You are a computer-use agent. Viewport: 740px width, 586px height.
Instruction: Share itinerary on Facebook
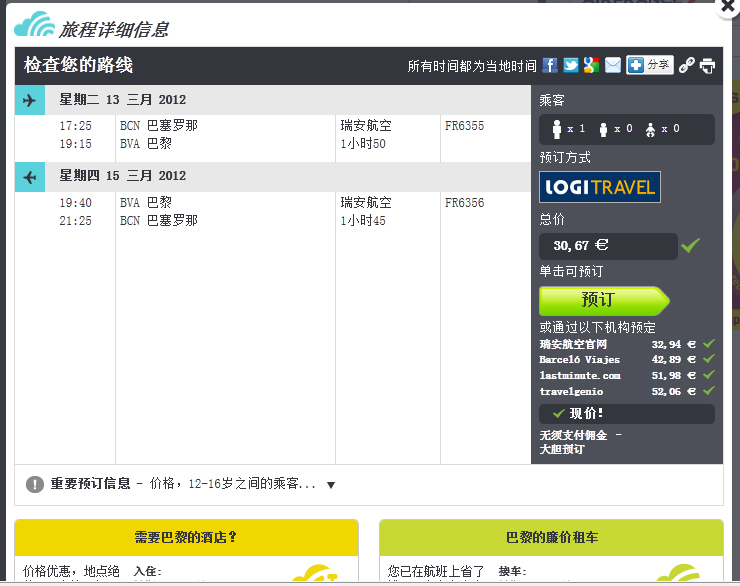pyautogui.click(x=550, y=65)
